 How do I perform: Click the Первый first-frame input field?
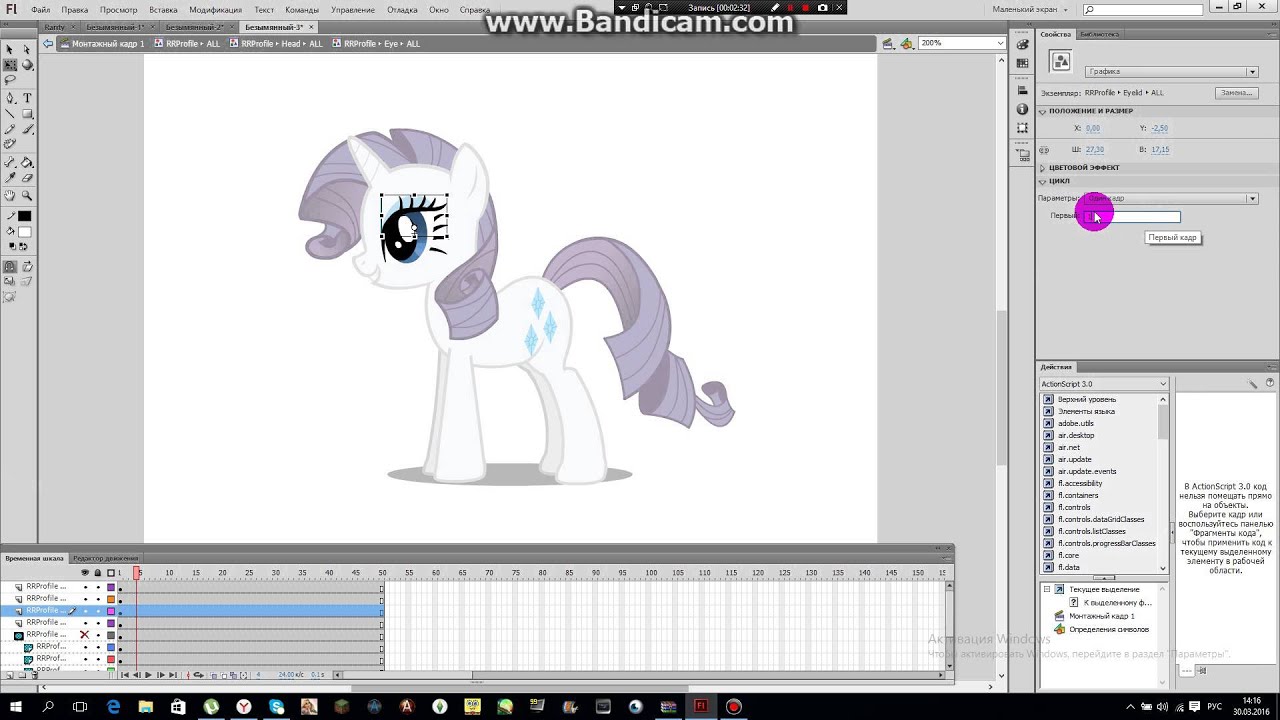click(1132, 216)
